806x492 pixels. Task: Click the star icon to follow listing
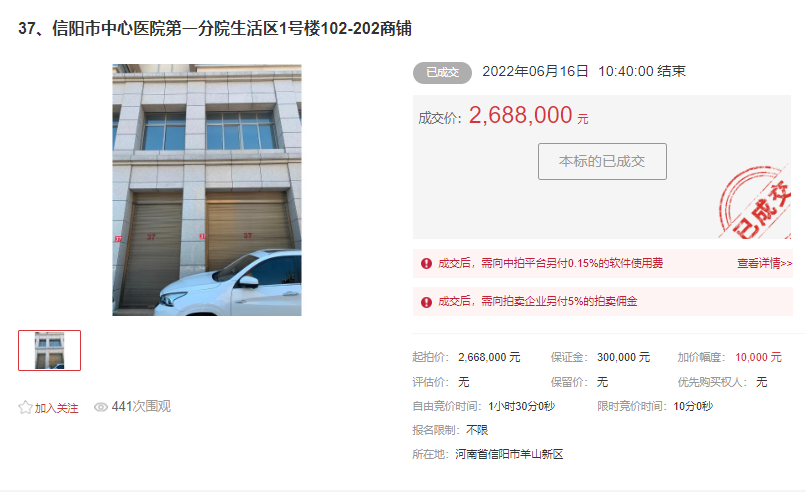(25, 408)
